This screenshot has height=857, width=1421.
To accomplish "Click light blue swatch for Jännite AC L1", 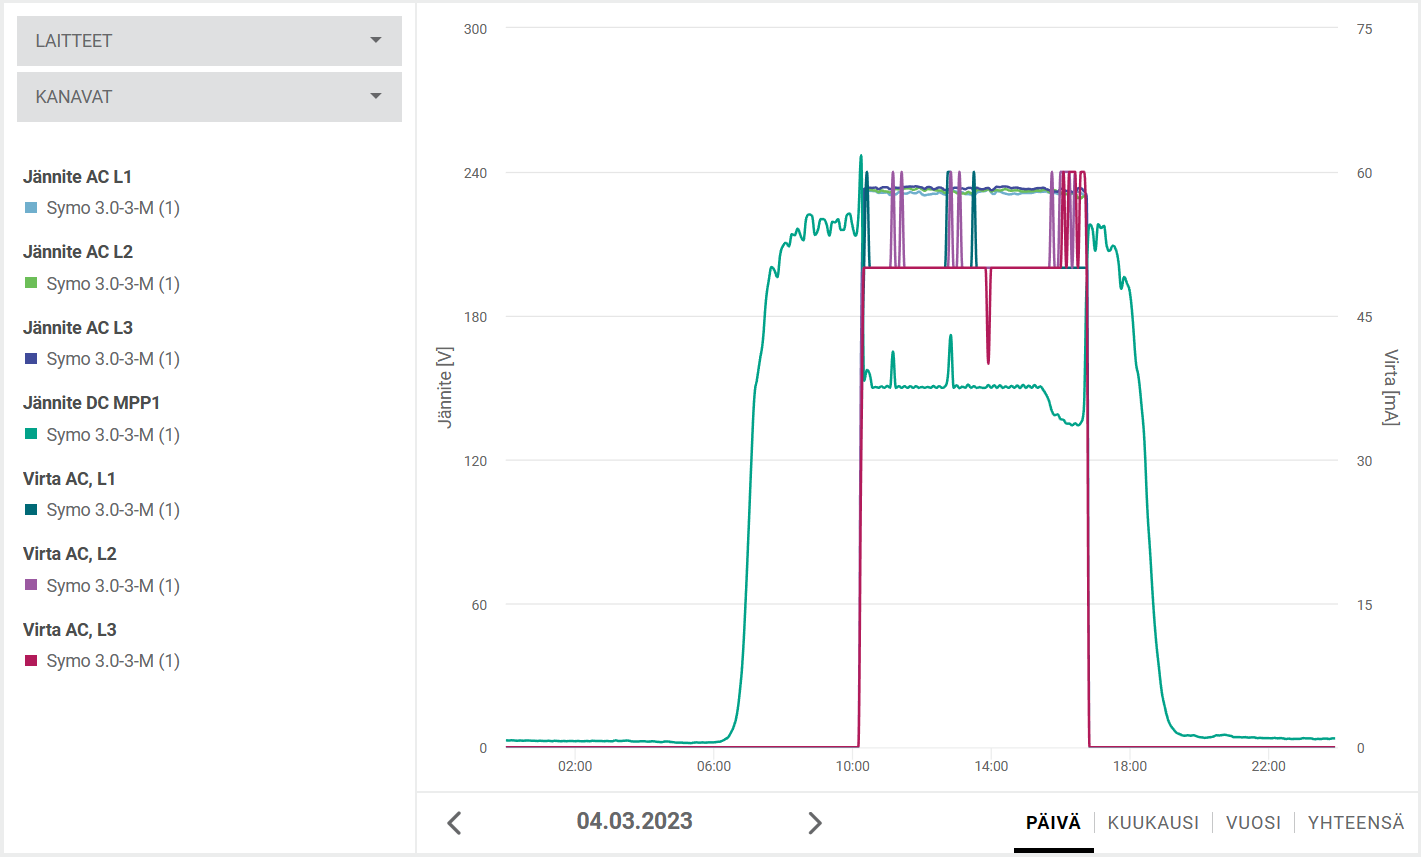I will click(x=31, y=208).
